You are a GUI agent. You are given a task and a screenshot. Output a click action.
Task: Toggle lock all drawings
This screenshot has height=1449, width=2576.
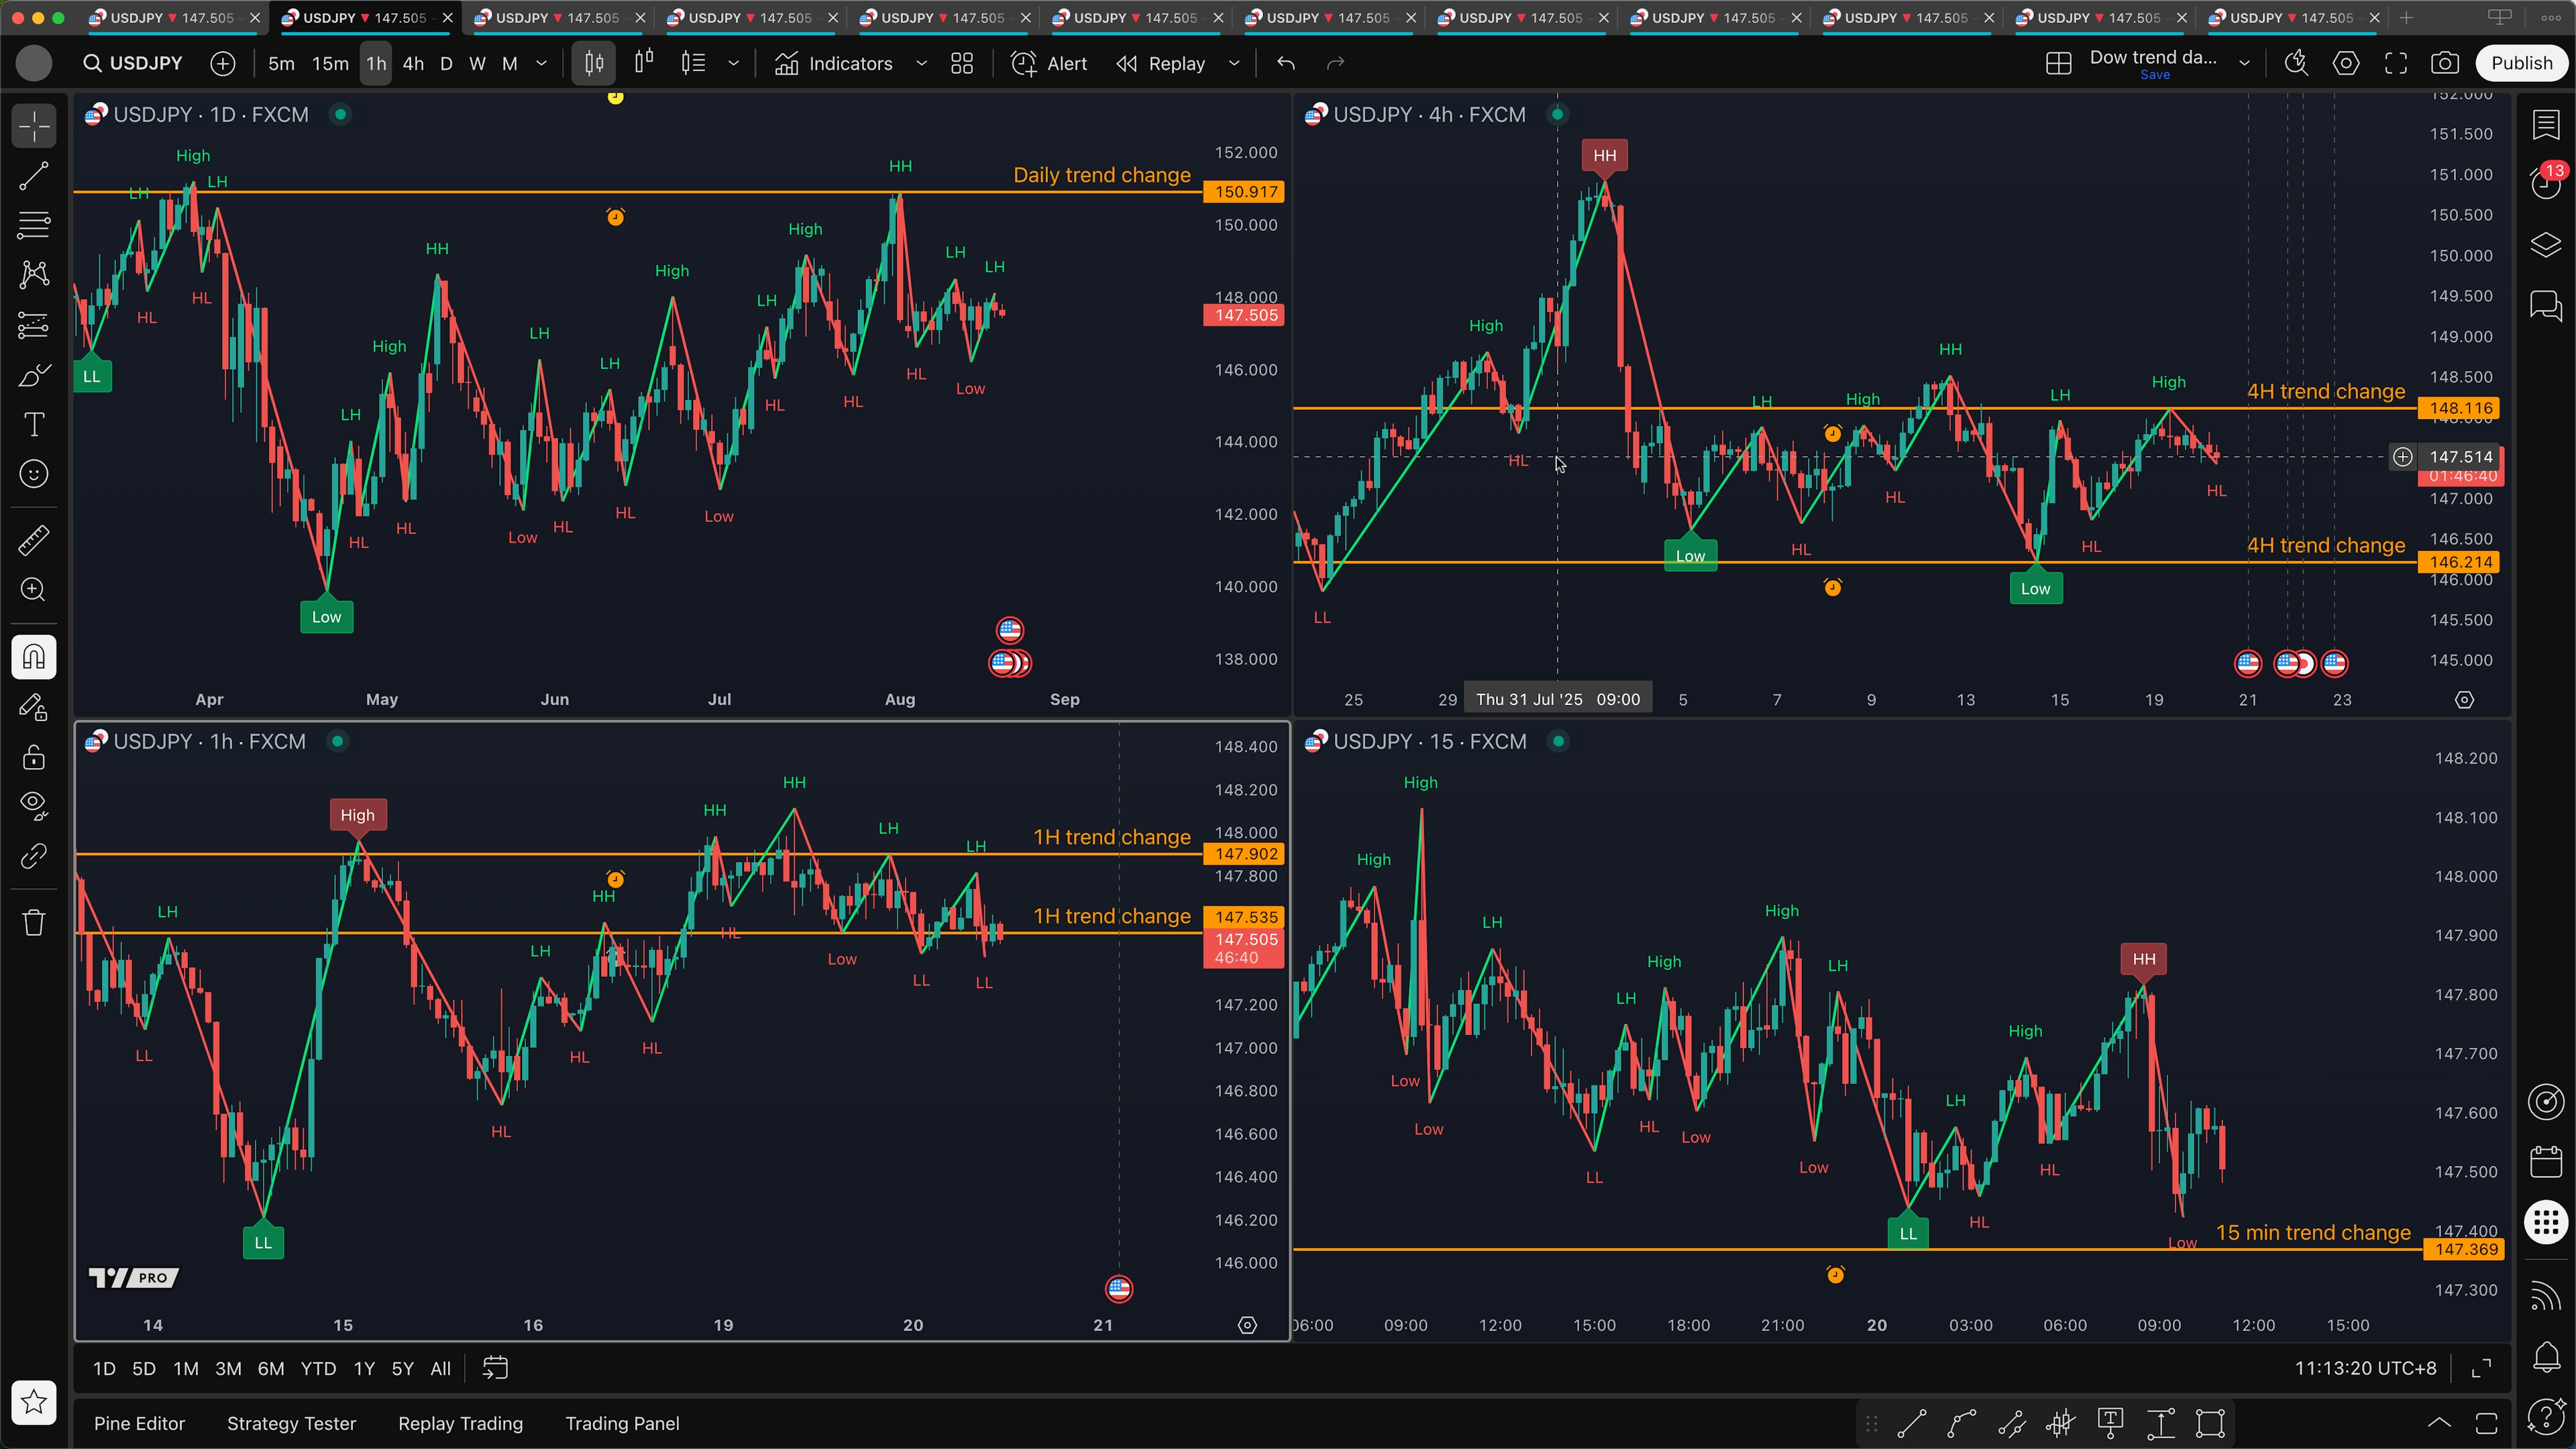34,757
